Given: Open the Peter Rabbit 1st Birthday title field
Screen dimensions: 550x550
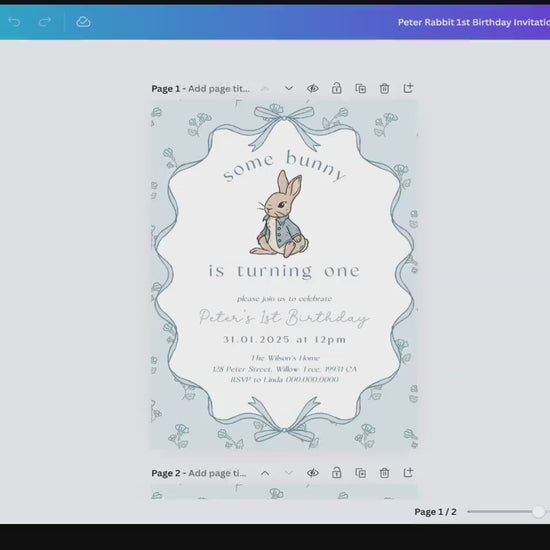Looking at the screenshot, I should pyautogui.click(x=474, y=22).
